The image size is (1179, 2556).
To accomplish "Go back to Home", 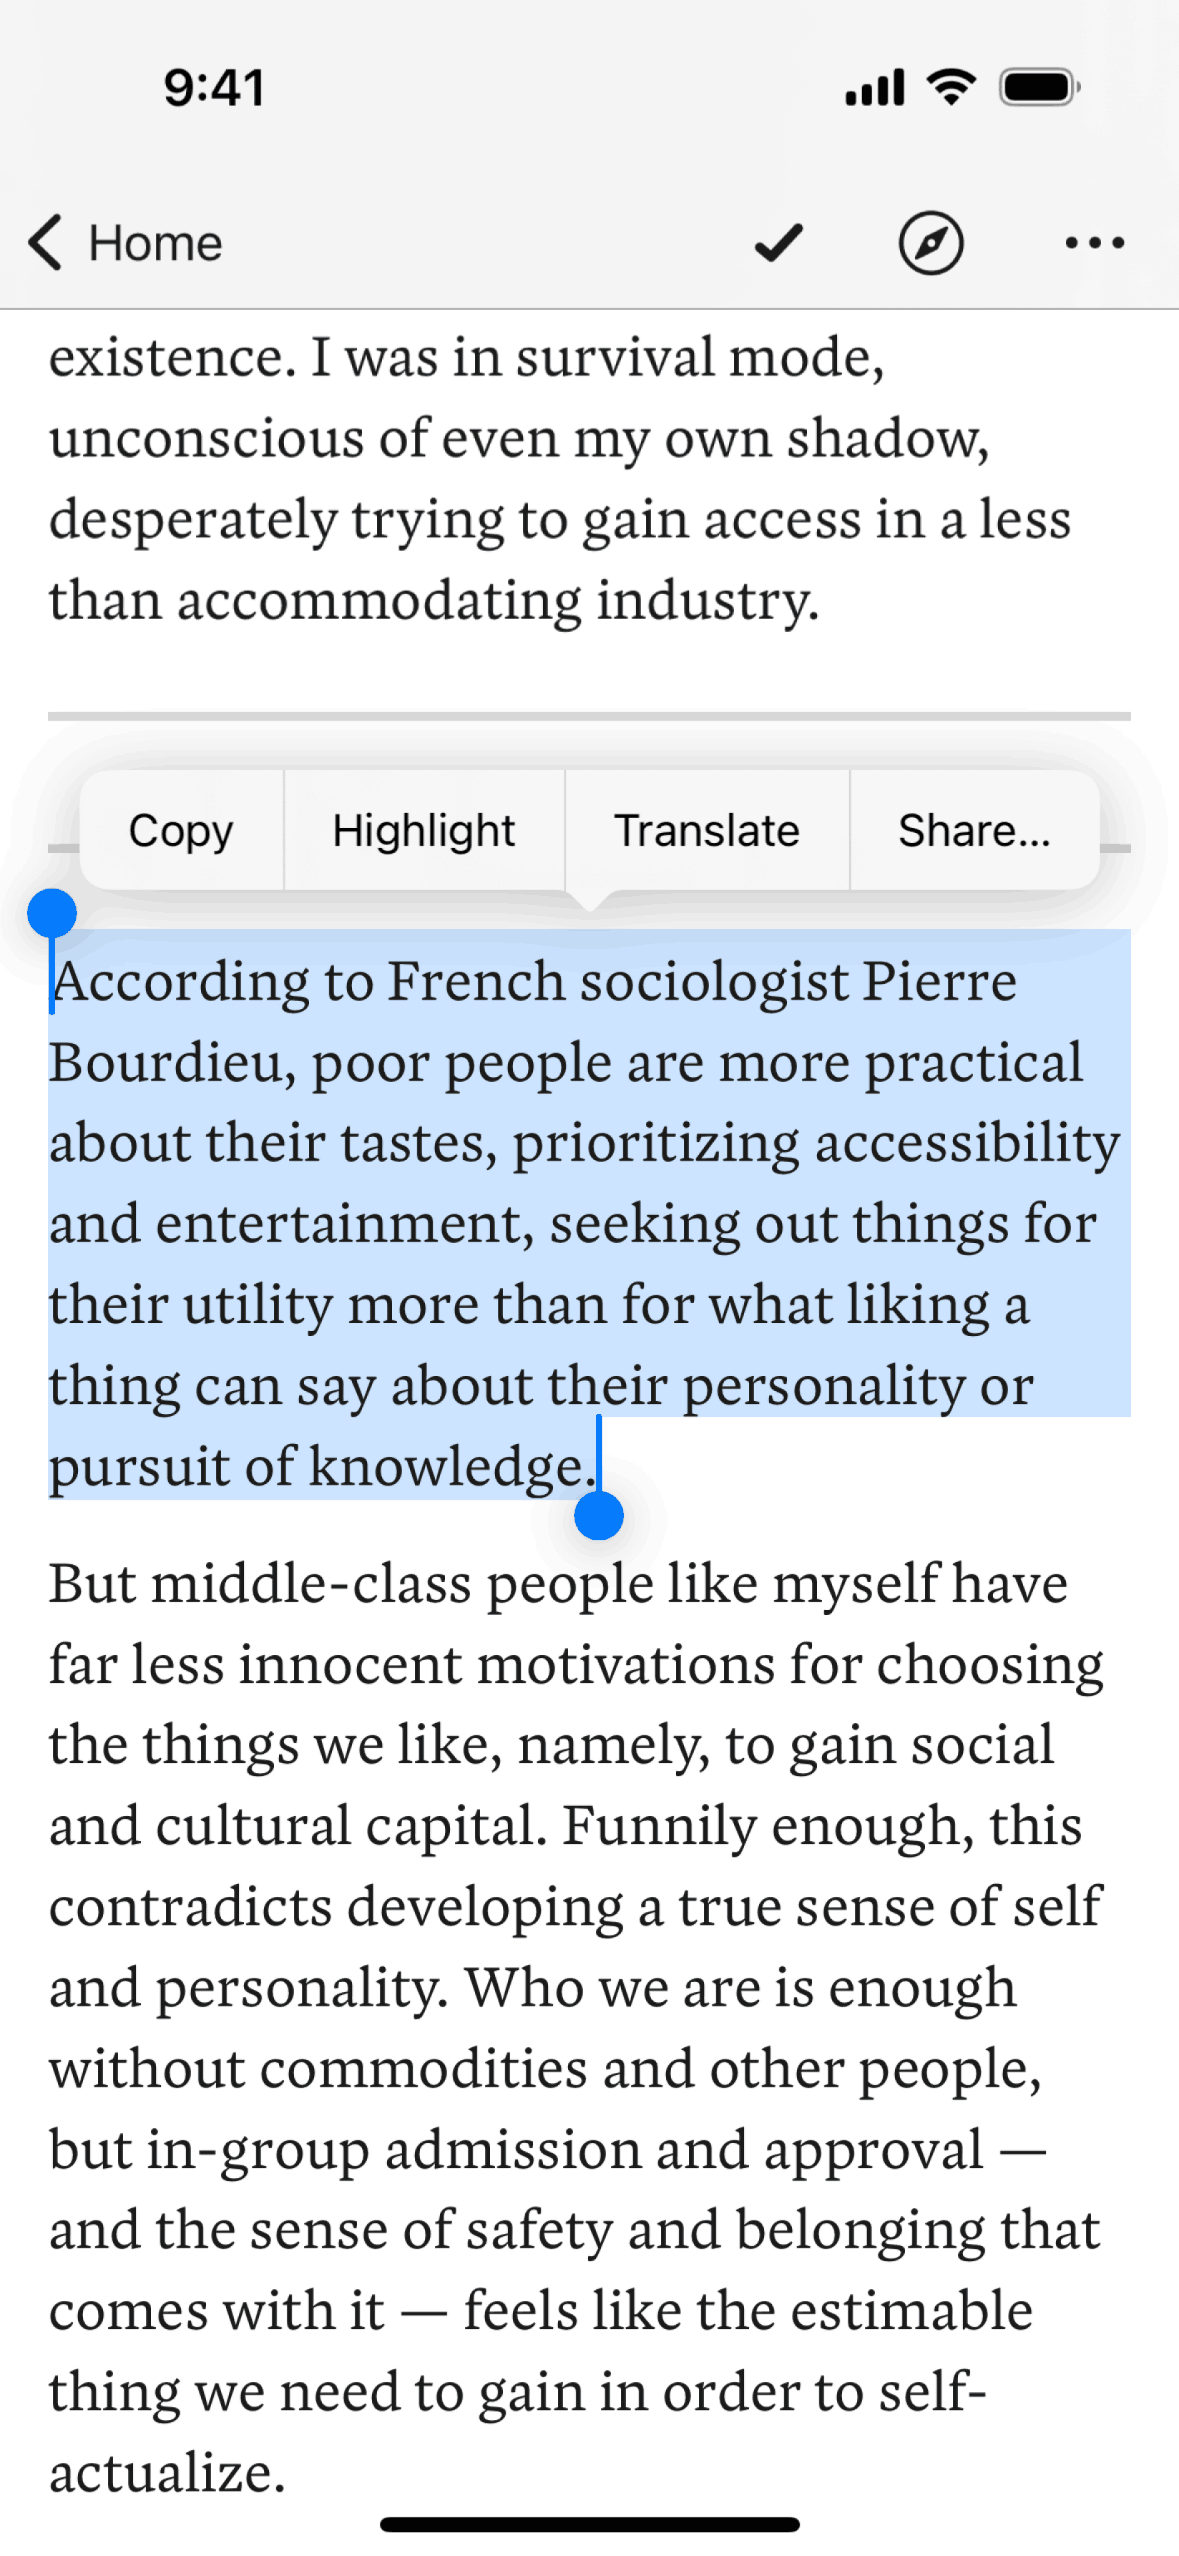I will point(155,243).
